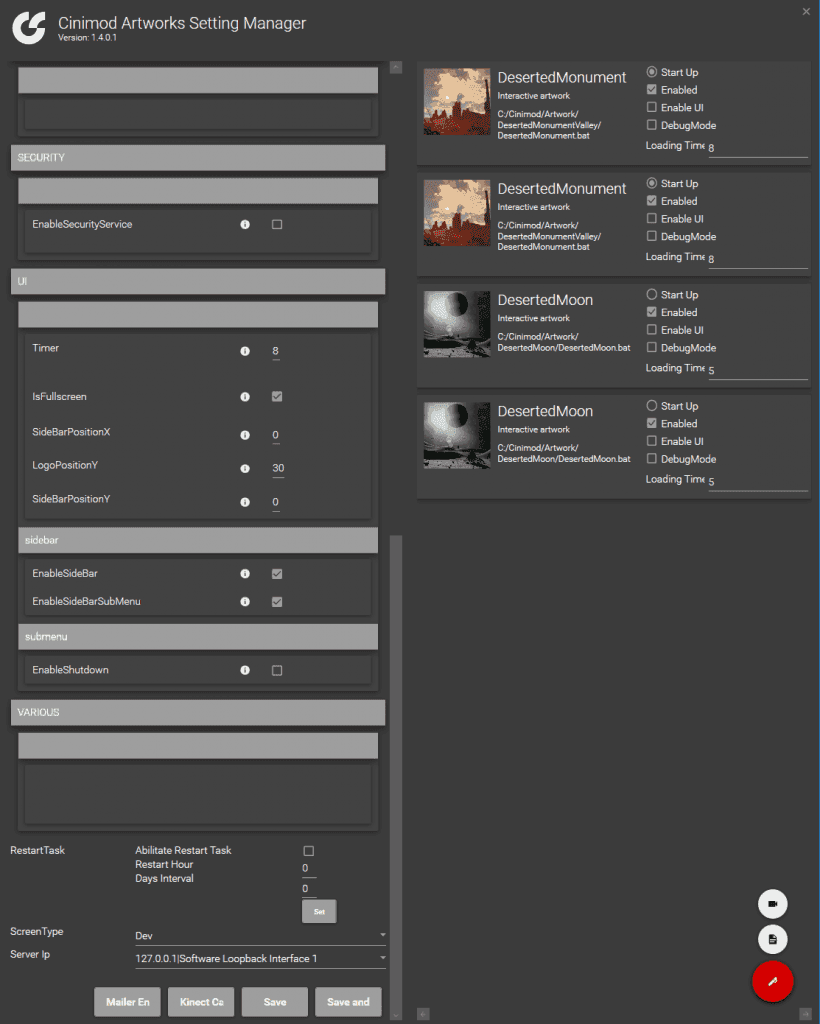
Task: Click the round video camera button
Action: click(x=772, y=904)
